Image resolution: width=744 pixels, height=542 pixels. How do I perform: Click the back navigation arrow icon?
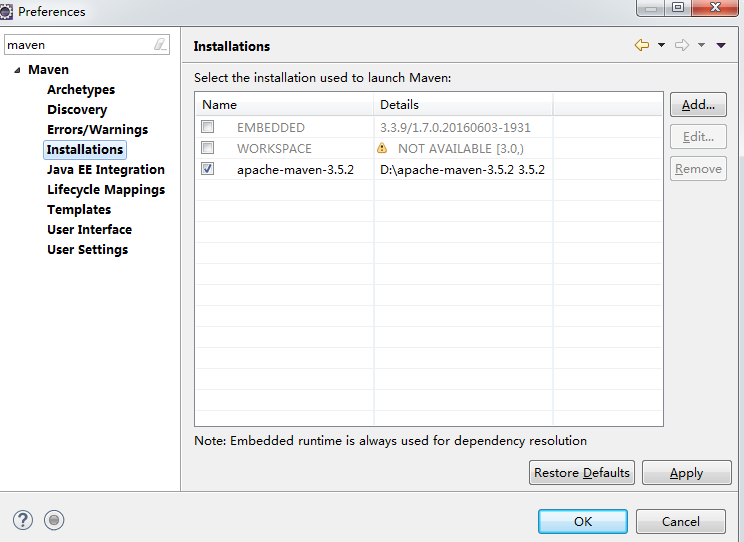(x=642, y=46)
